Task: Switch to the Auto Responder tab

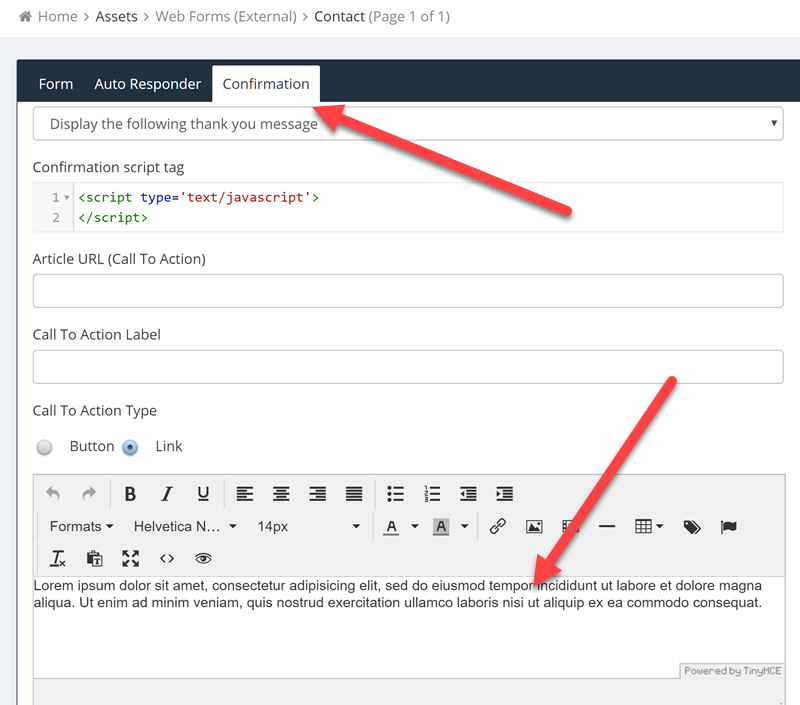Action: click(147, 84)
